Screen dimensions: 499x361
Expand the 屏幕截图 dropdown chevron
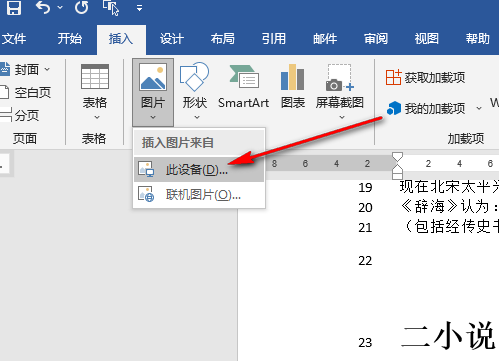point(342,117)
